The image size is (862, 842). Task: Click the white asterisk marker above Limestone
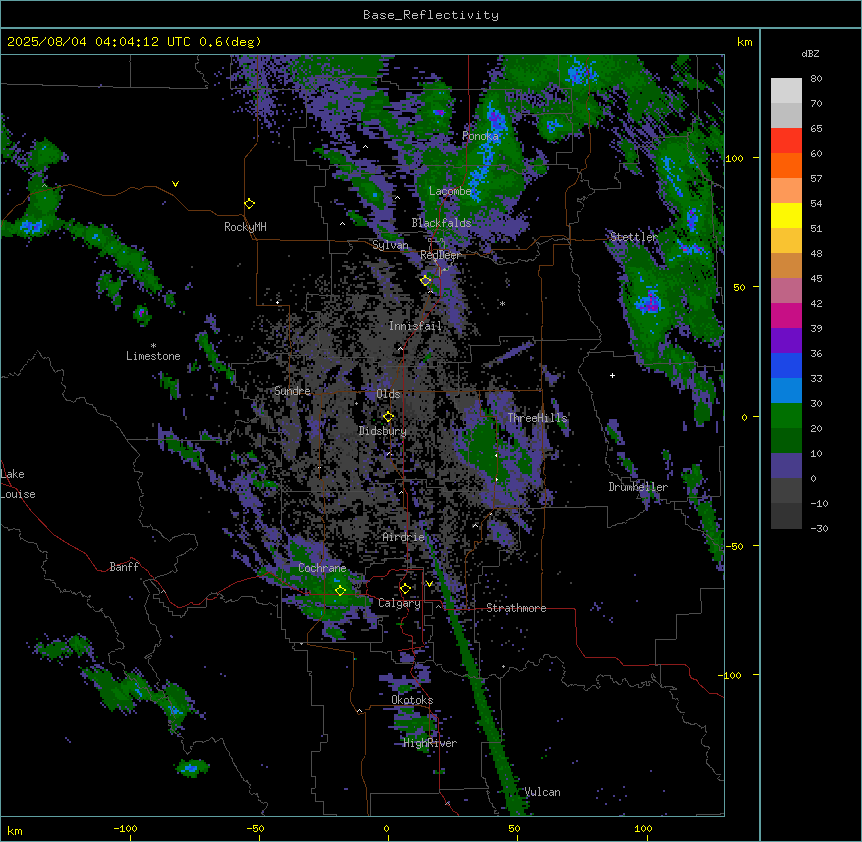pyautogui.click(x=153, y=346)
